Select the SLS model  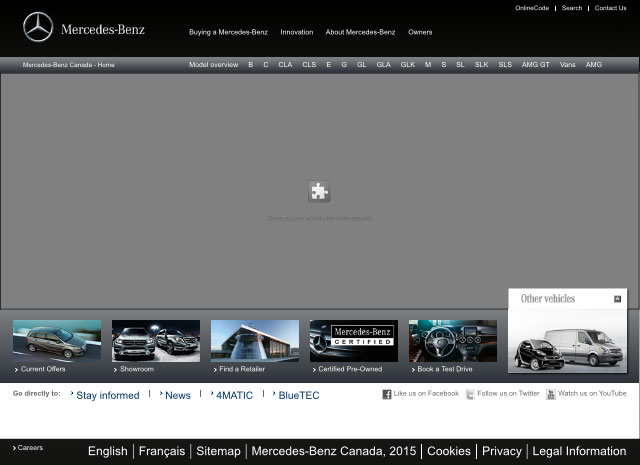505,65
